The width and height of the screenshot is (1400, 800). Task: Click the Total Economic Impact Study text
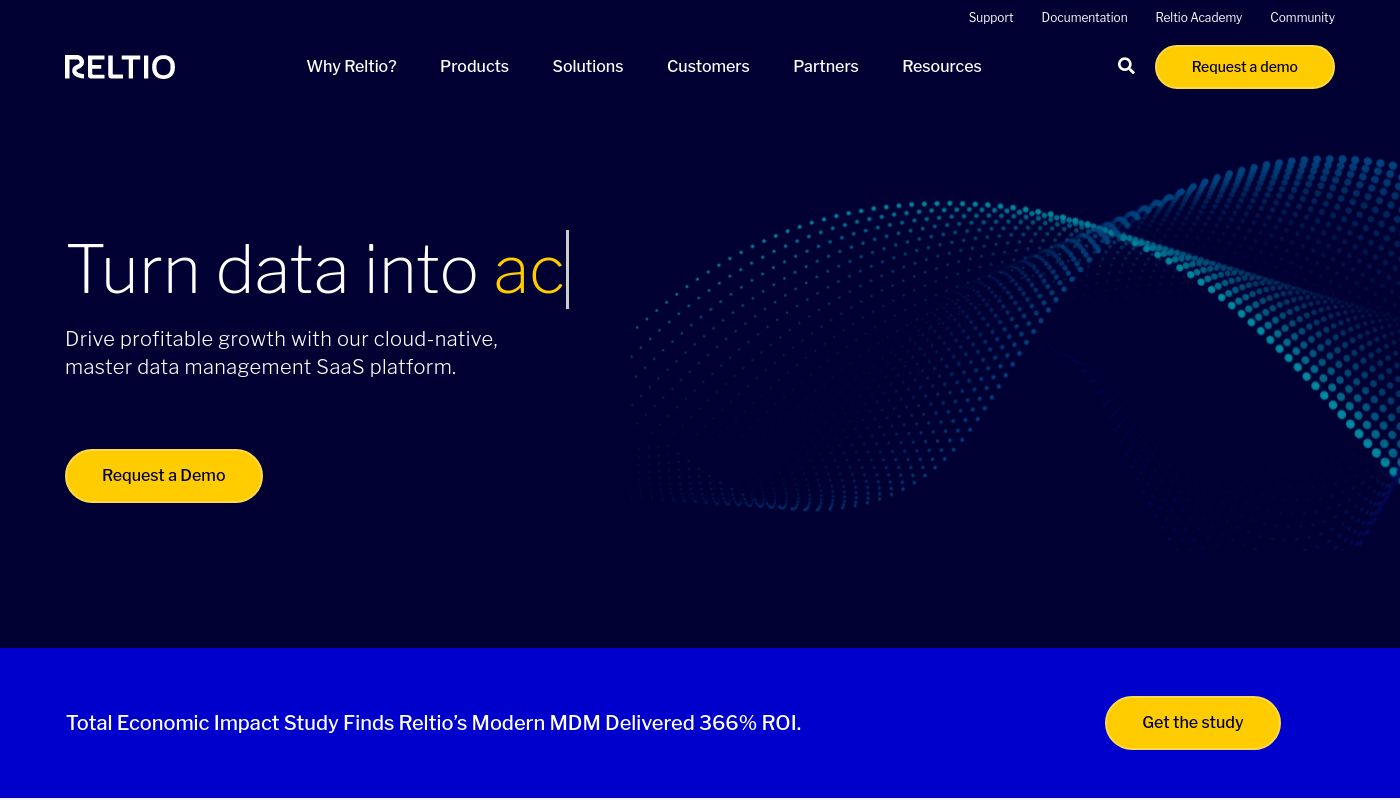pyautogui.click(x=433, y=723)
